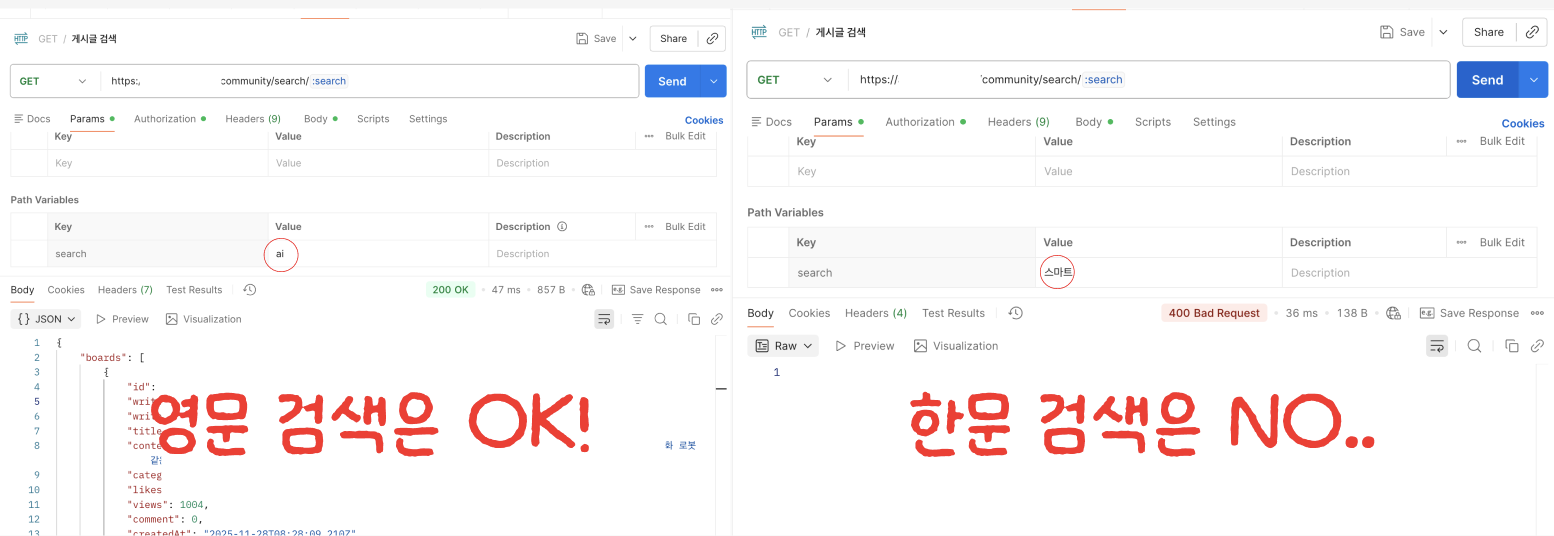1554x536 pixels.
Task: Click network globe icon next to 857 B
Action: pos(588,290)
